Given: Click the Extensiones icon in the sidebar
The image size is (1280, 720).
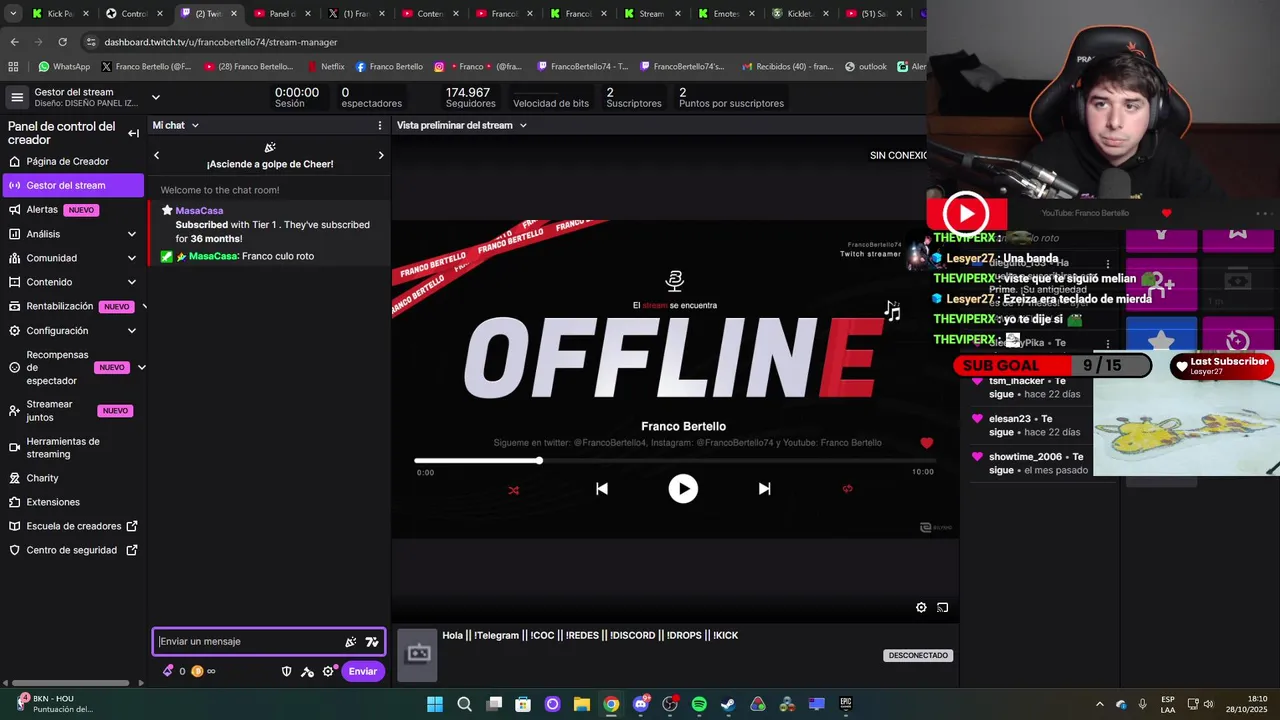Looking at the screenshot, I should [14, 502].
